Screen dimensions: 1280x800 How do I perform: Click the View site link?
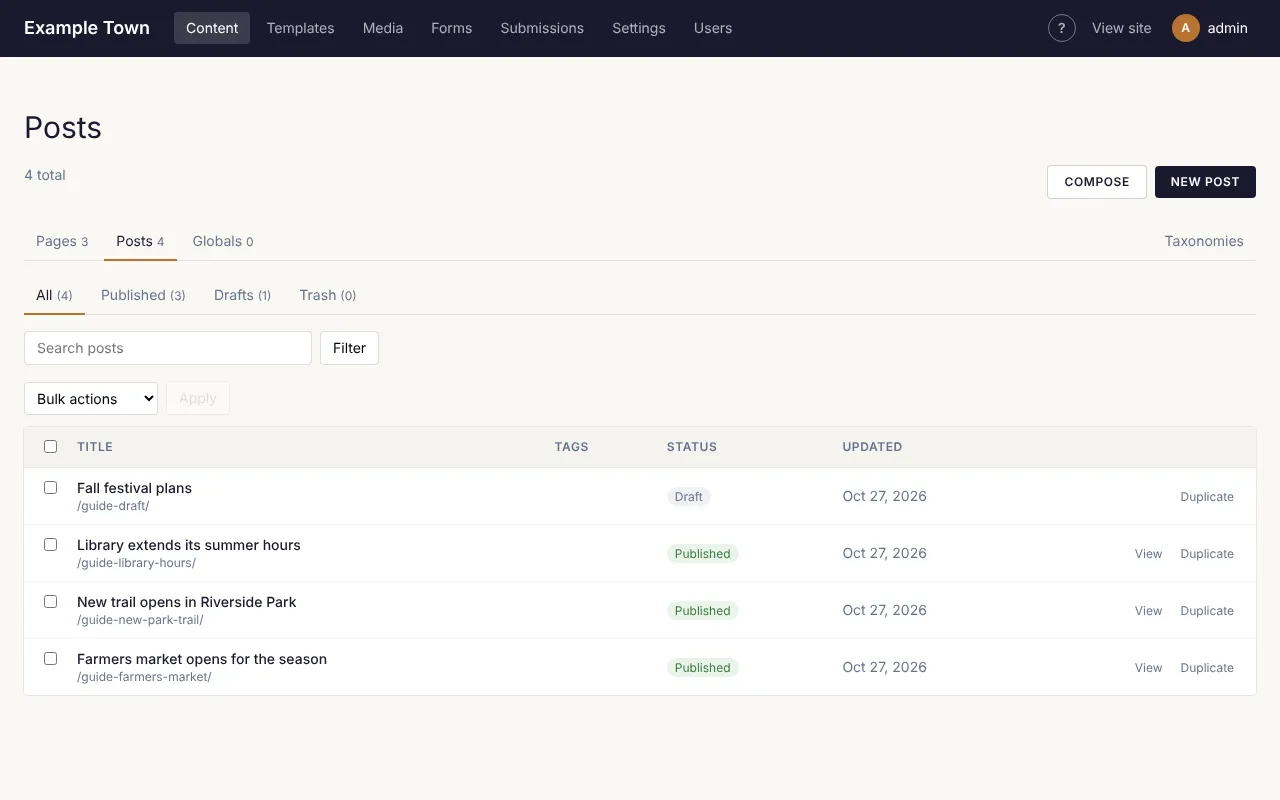tap(1121, 28)
